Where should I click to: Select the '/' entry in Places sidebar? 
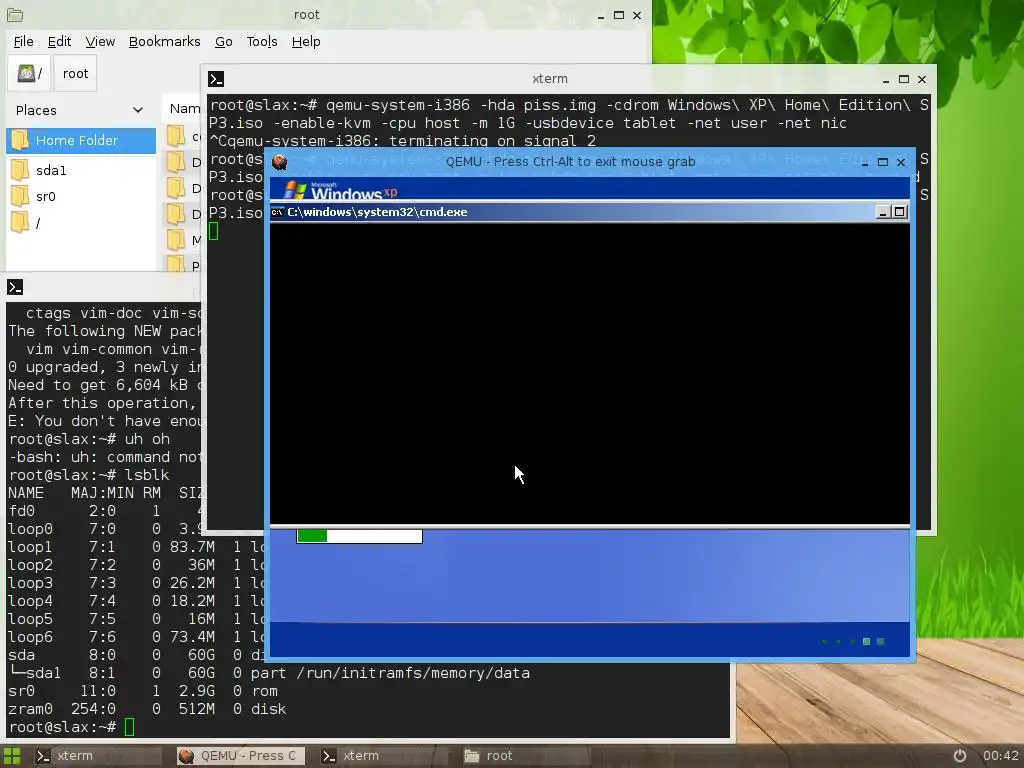[81, 223]
